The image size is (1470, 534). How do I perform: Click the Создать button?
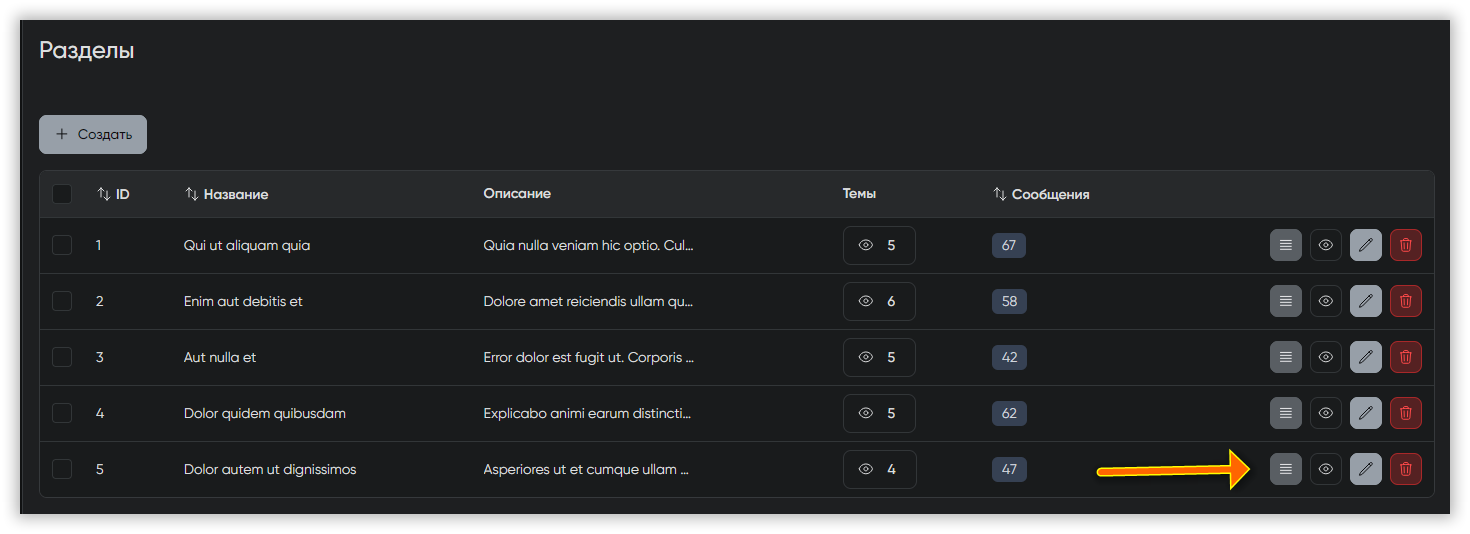click(x=93, y=134)
